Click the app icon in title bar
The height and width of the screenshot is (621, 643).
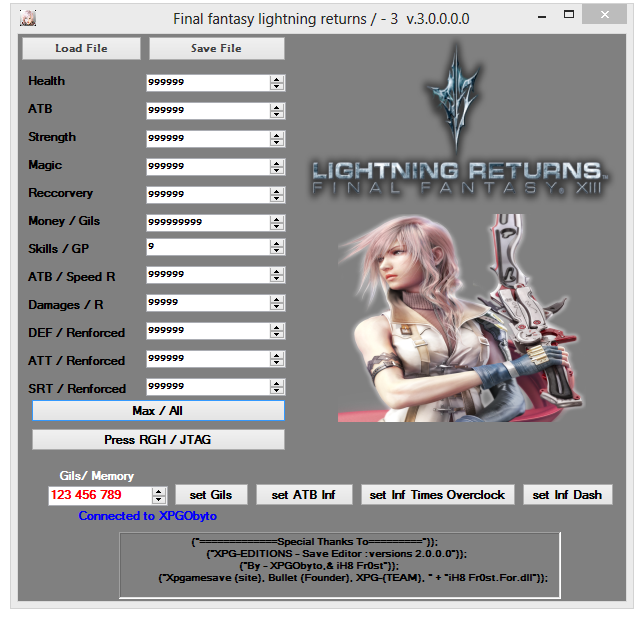coord(29,19)
